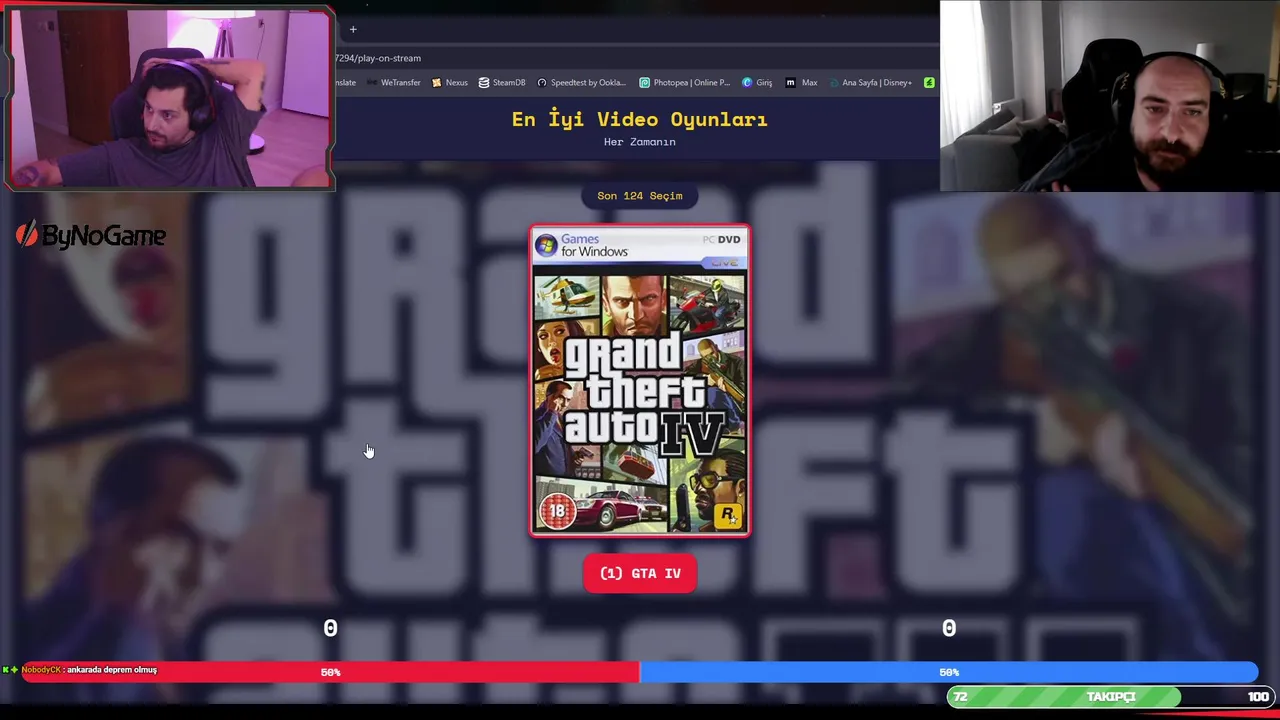Viewport: 1280px width, 720px height.
Task: Open the WeTransfer bookmark
Action: pyautogui.click(x=394, y=83)
